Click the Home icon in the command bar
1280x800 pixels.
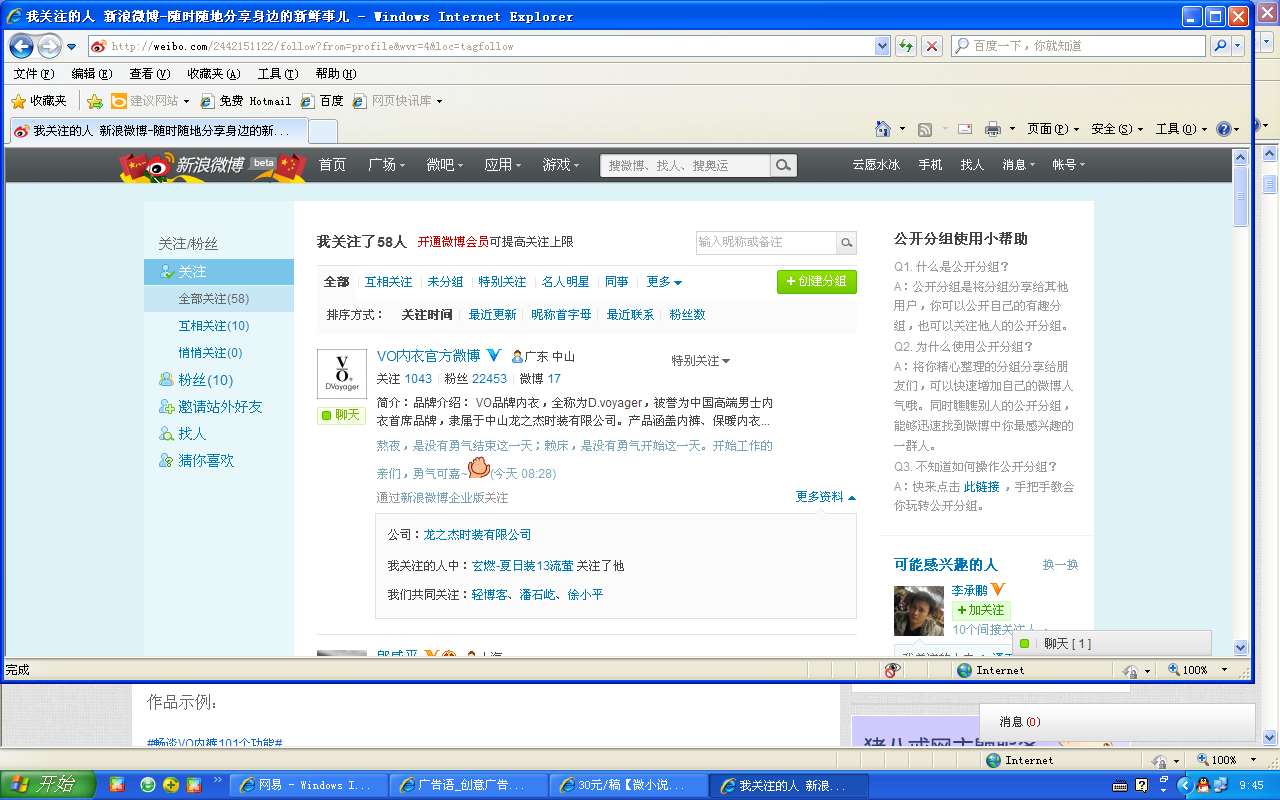point(883,129)
